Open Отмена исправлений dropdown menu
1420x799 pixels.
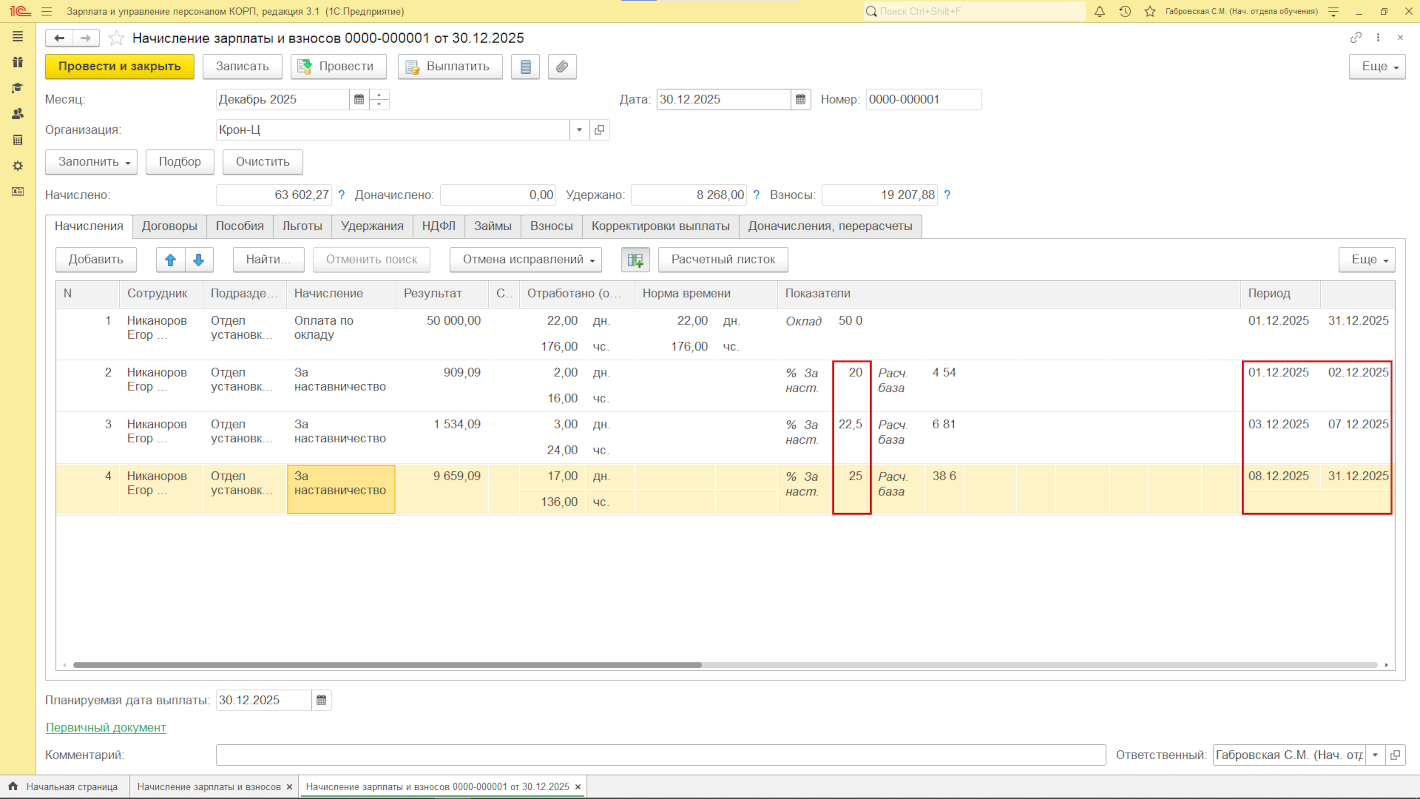pos(525,260)
